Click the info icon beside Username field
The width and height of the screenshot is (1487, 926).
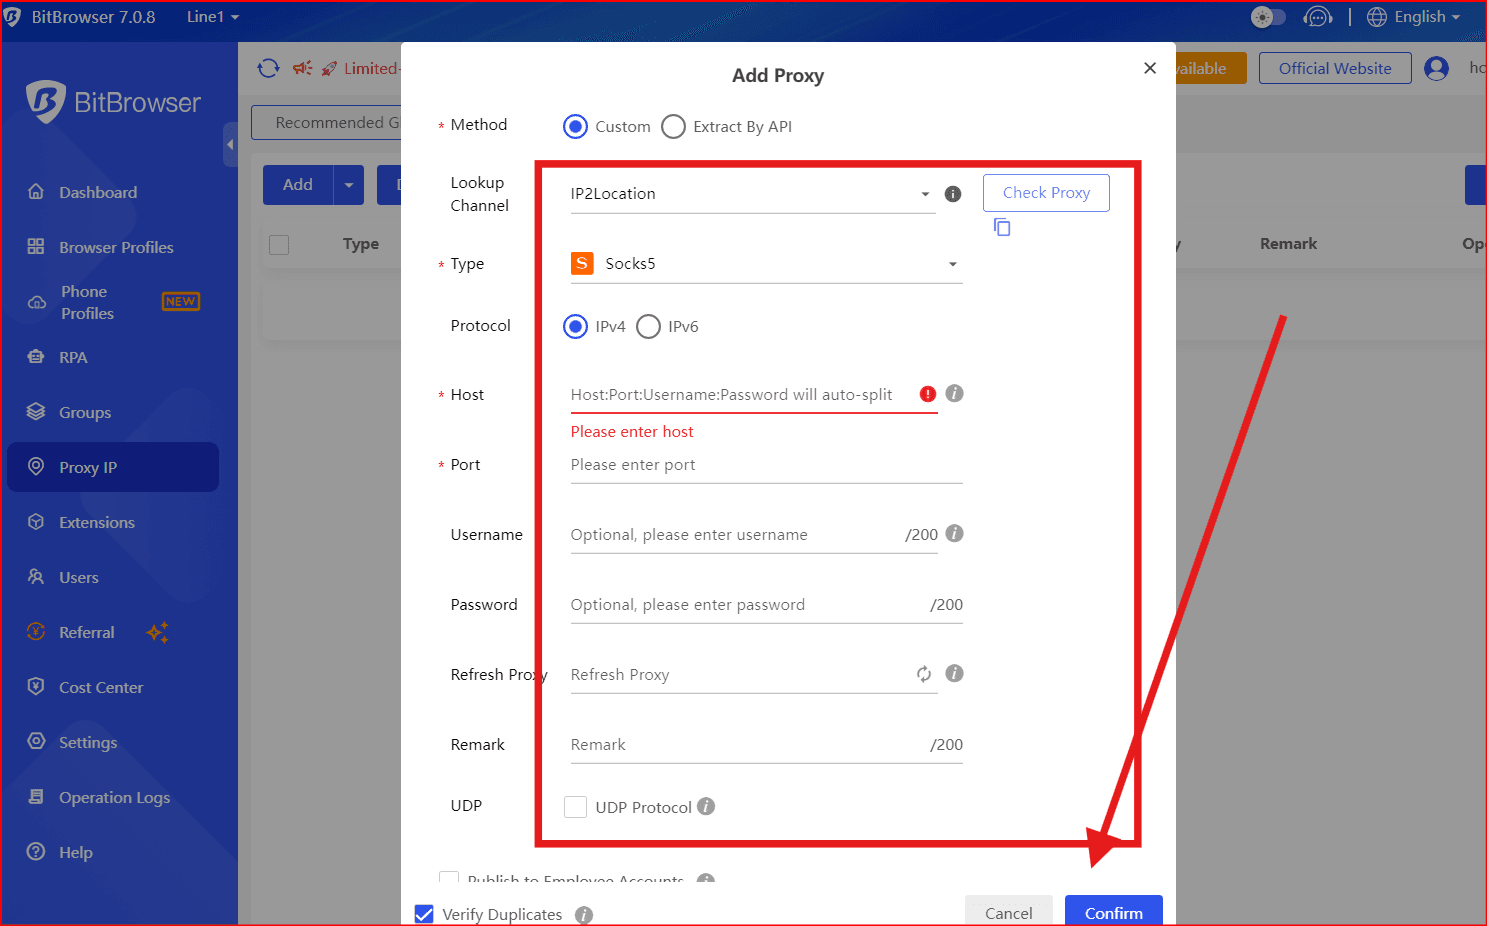point(954,533)
